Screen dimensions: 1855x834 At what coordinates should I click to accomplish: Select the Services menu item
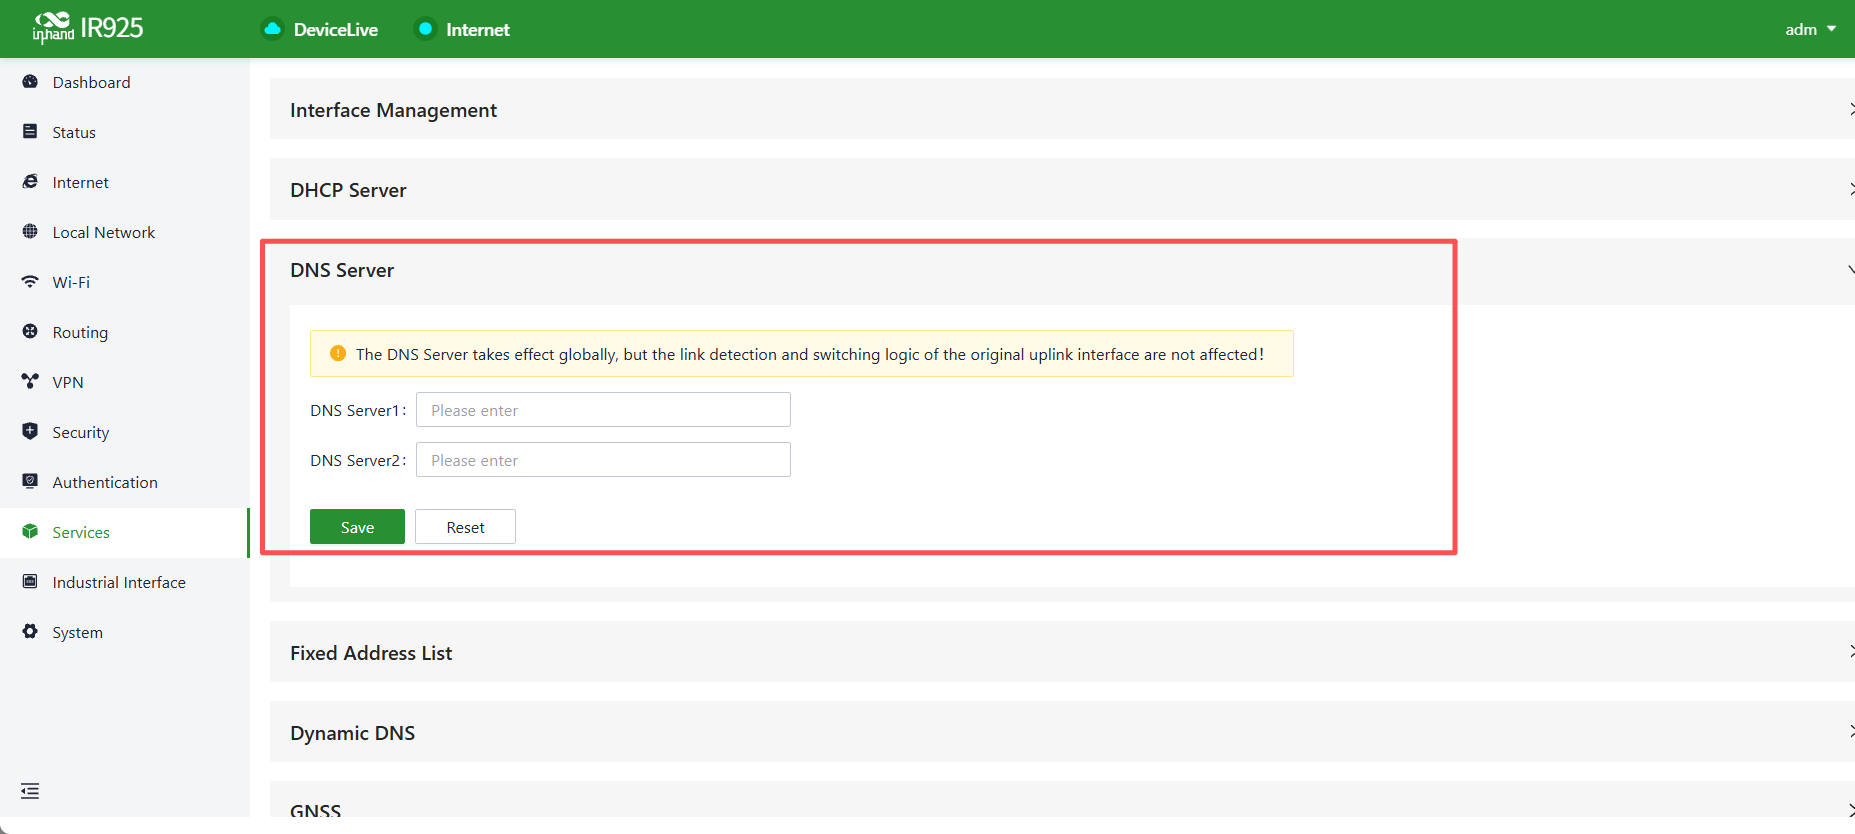coord(124,532)
